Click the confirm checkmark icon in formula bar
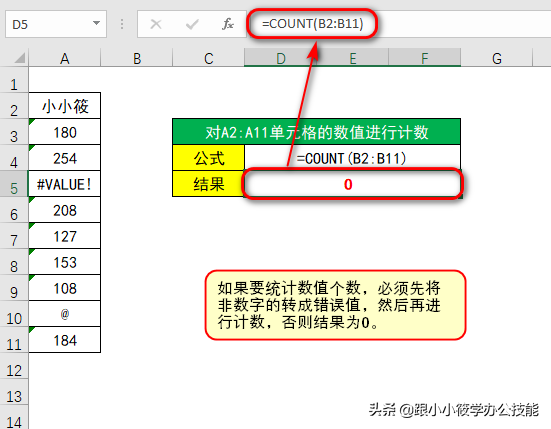551x429 pixels. point(192,24)
